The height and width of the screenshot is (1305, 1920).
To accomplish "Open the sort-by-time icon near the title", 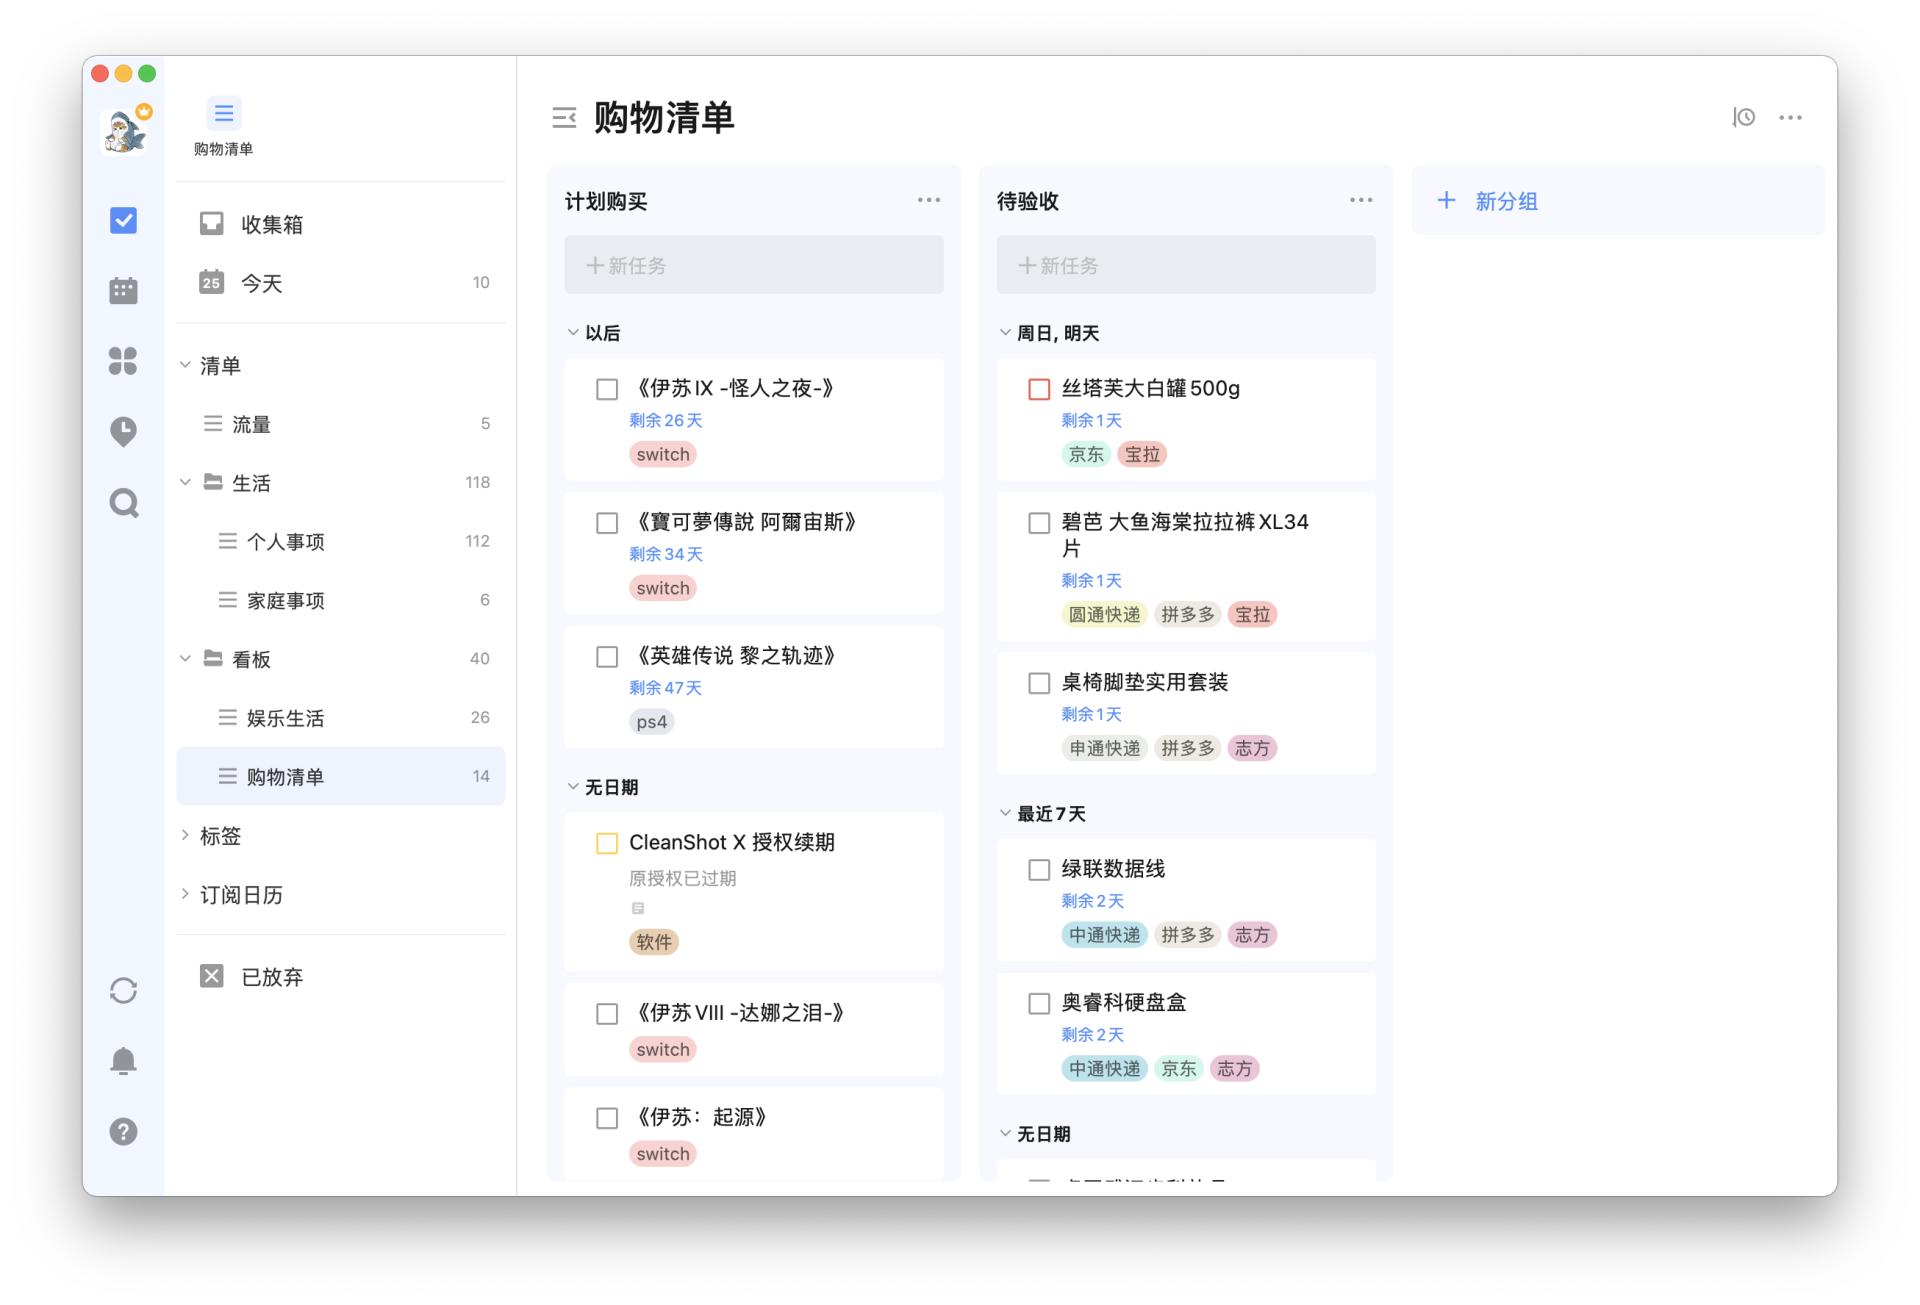I will pos(1742,117).
